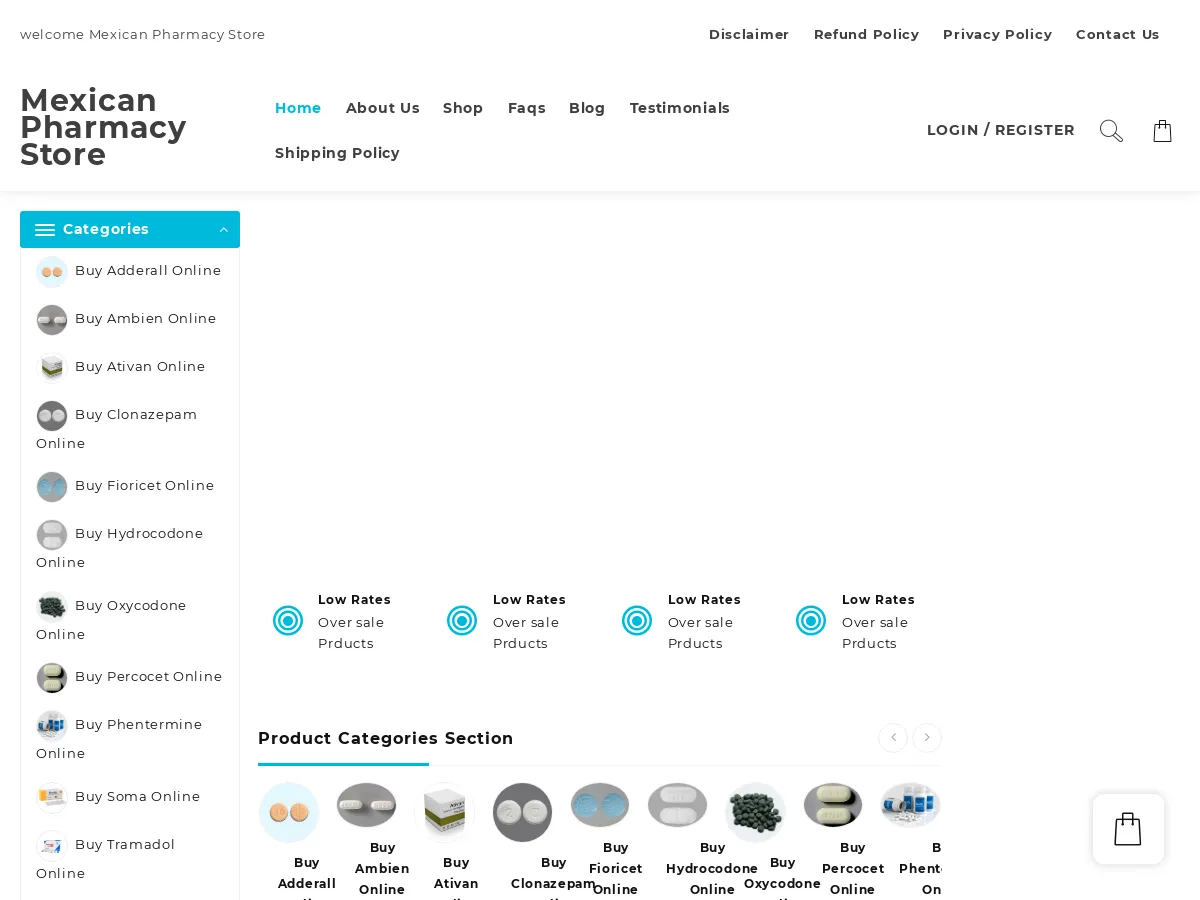Open the shopping cart icon in the header
Viewport: 1200px width, 900px height.
[x=1162, y=130]
